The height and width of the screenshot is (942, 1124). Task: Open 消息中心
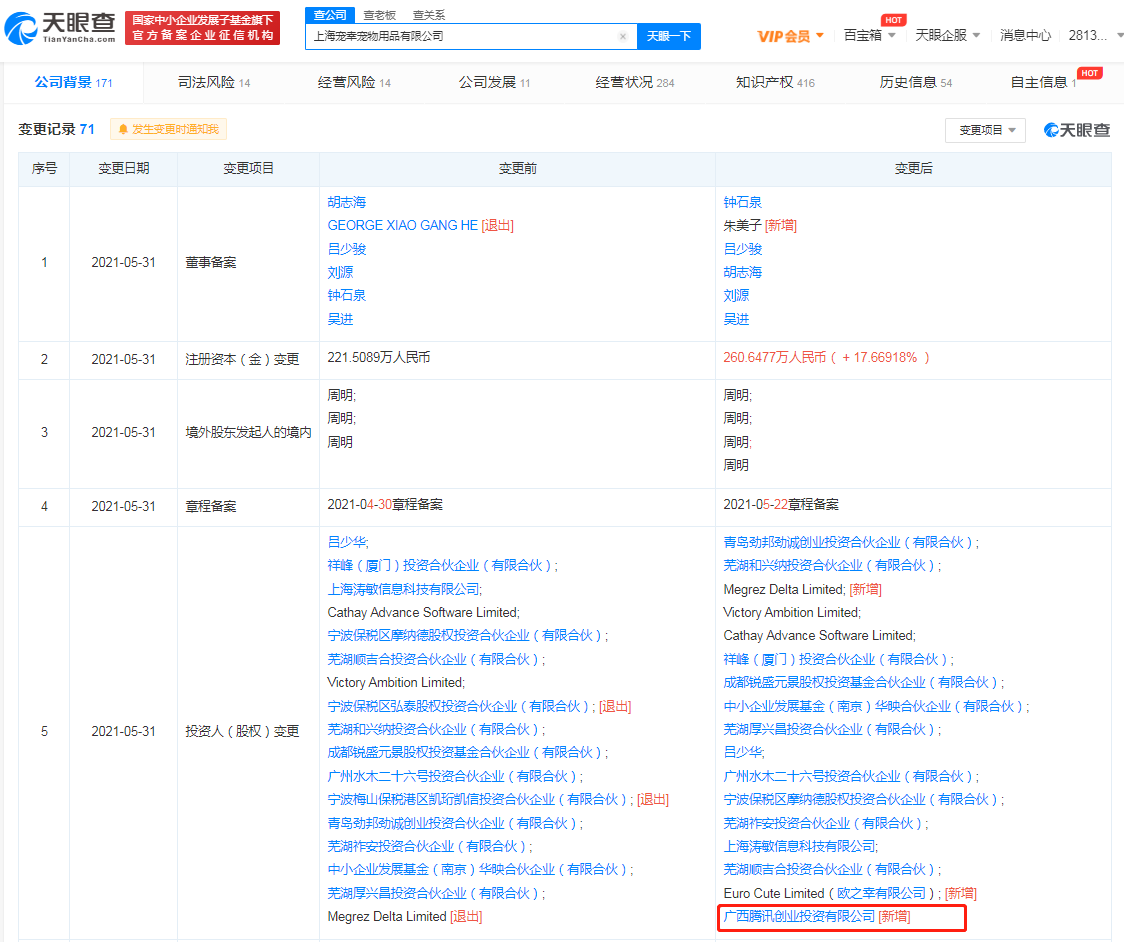1025,35
